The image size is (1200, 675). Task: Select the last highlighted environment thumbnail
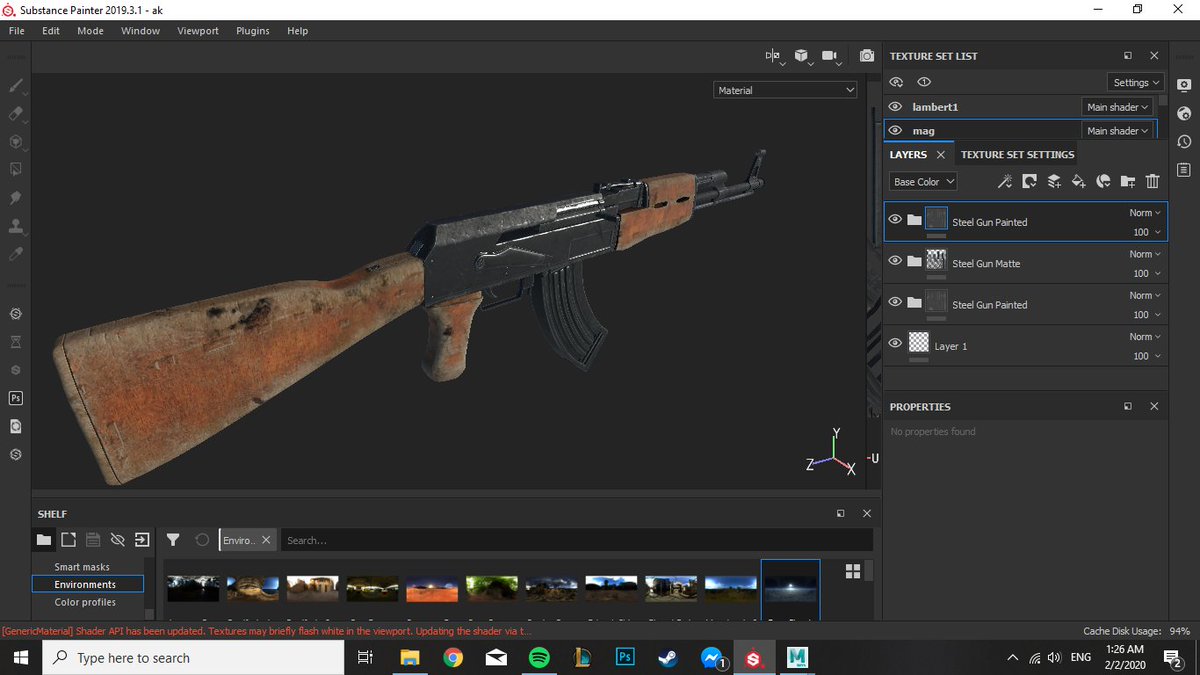click(790, 588)
